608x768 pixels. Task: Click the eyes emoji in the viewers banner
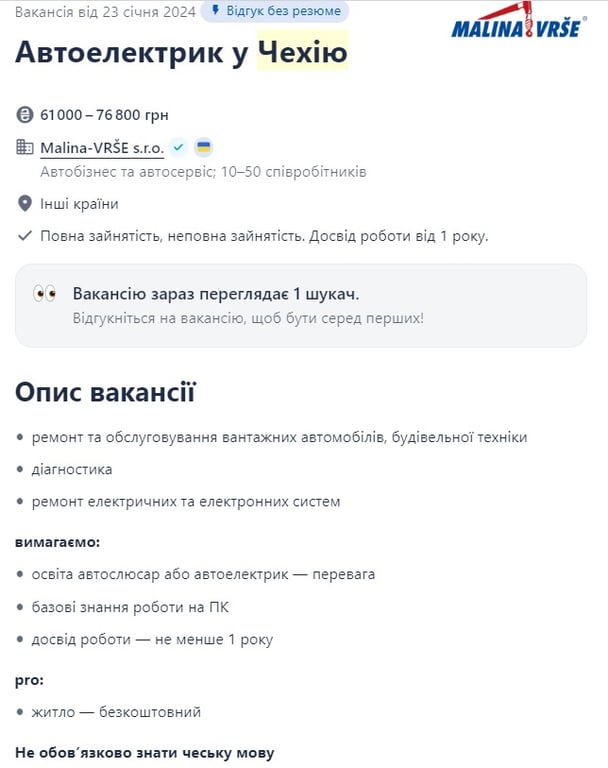(44, 294)
